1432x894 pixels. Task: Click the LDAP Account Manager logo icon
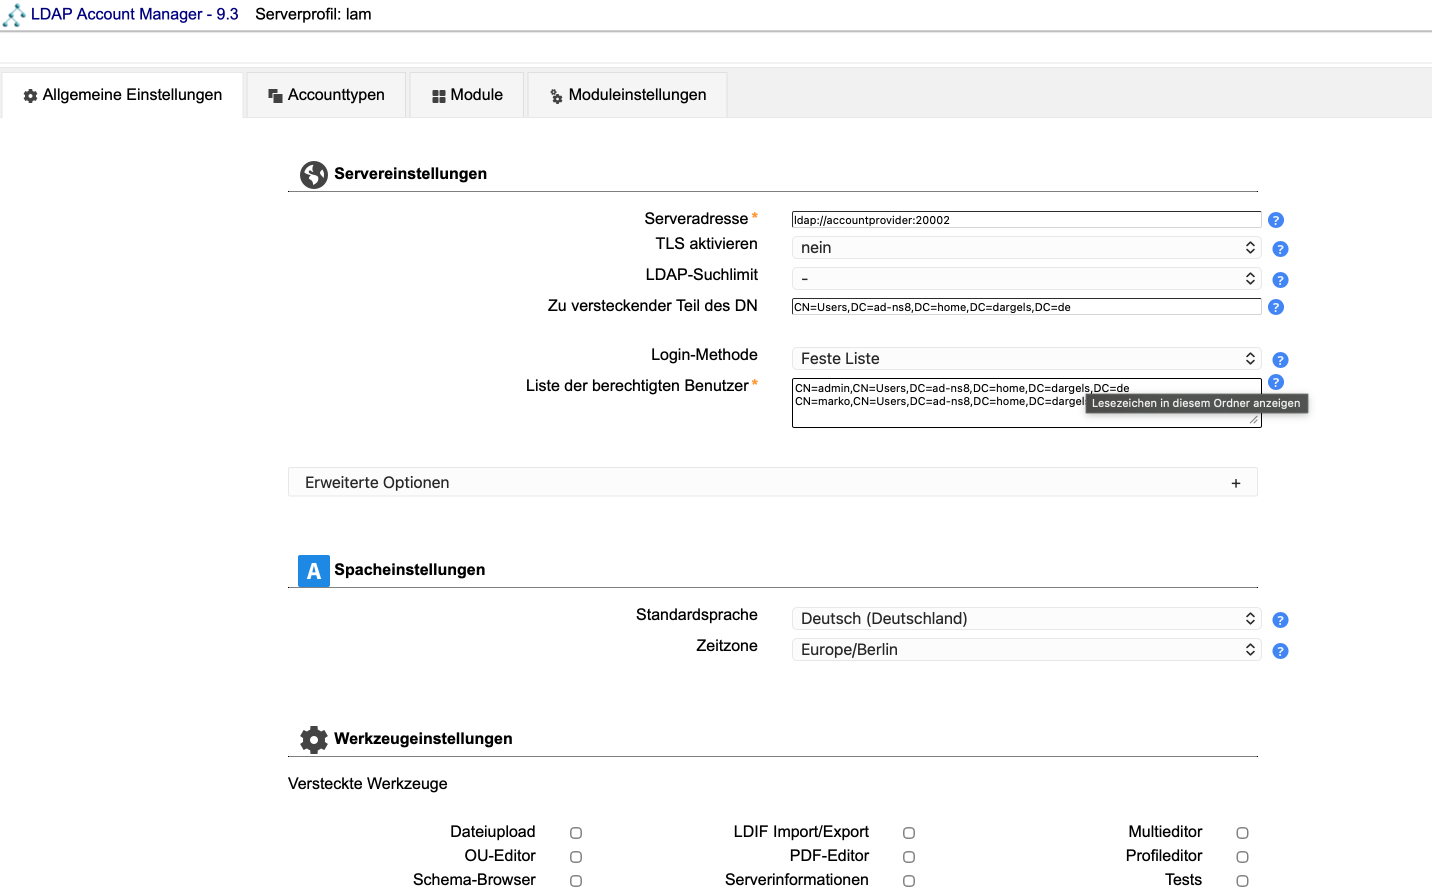click(14, 15)
